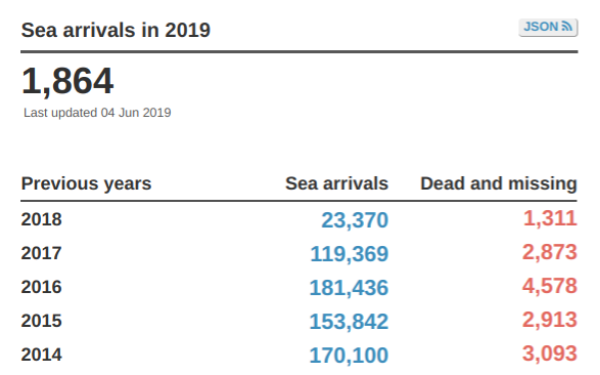Open the 2016 sea arrivals figure 181,436
600x375 pixels.
349,288
